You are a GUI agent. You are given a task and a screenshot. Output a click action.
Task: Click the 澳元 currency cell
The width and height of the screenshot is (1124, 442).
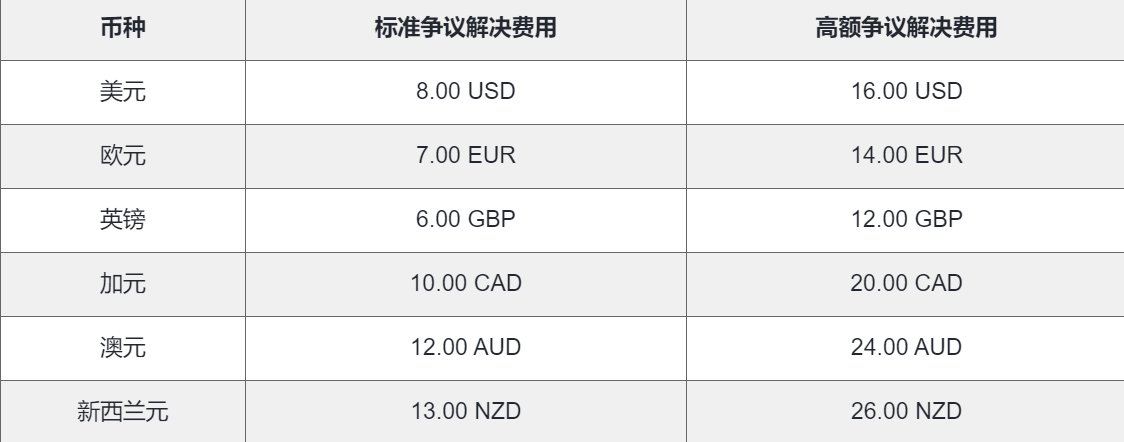point(123,347)
